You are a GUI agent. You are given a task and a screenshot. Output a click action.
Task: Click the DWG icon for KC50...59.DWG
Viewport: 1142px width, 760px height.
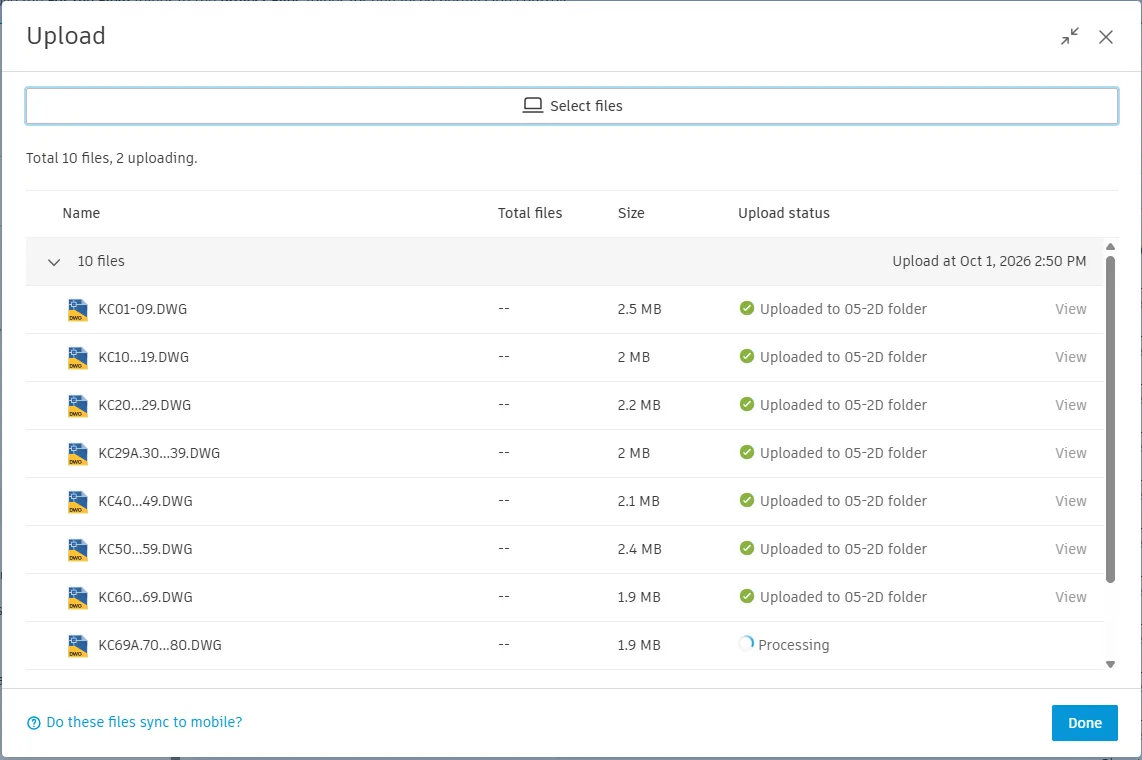click(78, 550)
